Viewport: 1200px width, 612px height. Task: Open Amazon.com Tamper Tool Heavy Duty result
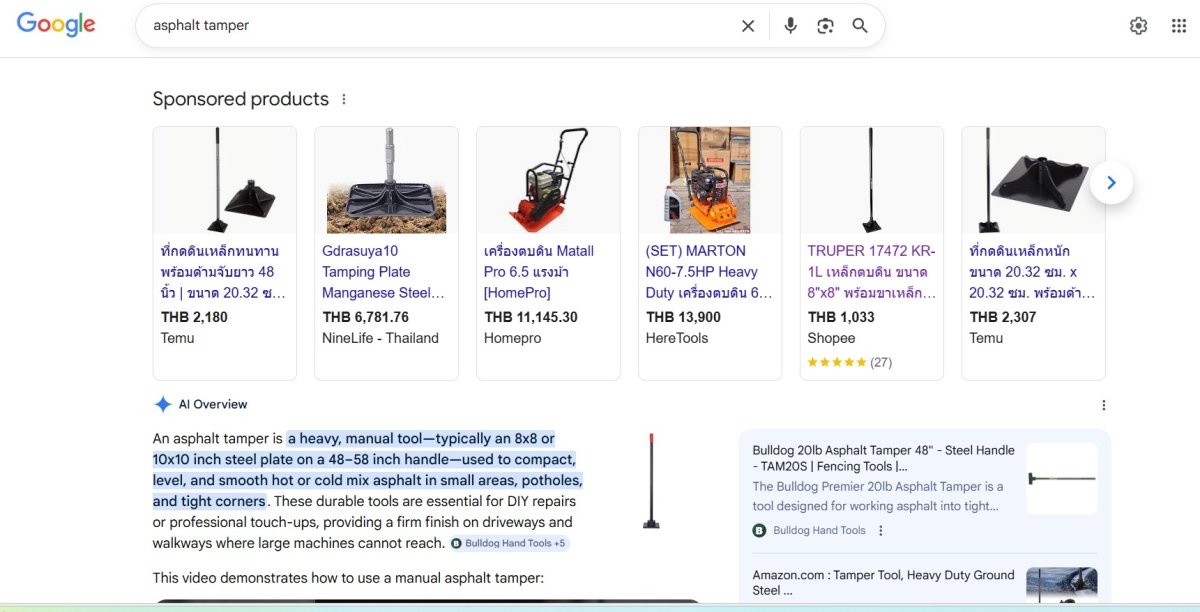[x=884, y=582]
